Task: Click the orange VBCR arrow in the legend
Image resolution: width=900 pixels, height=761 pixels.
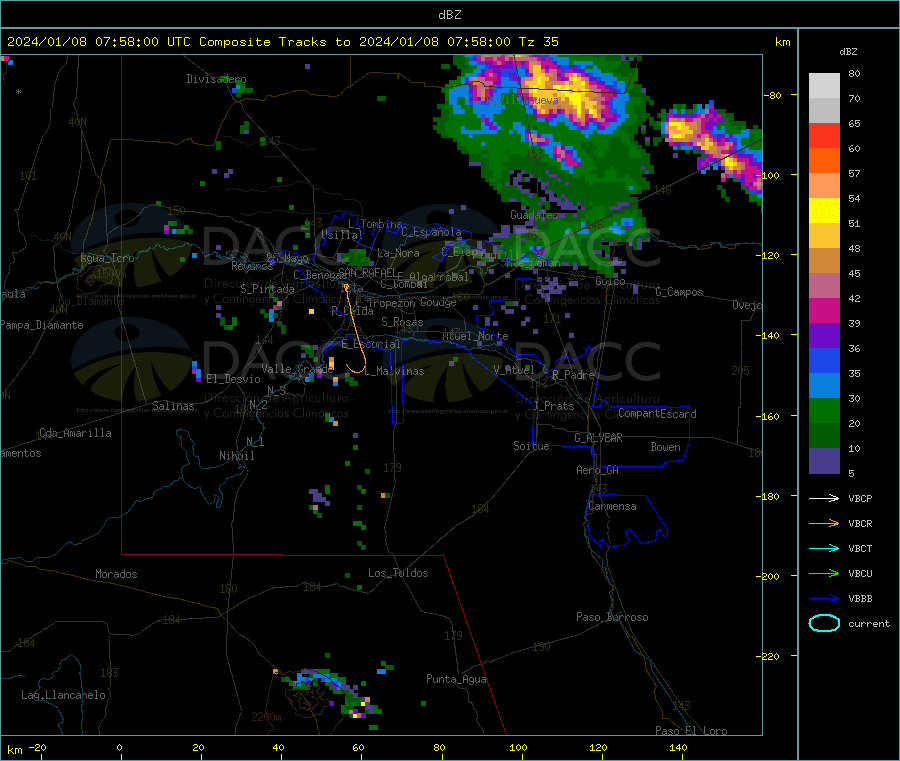Action: (824, 523)
